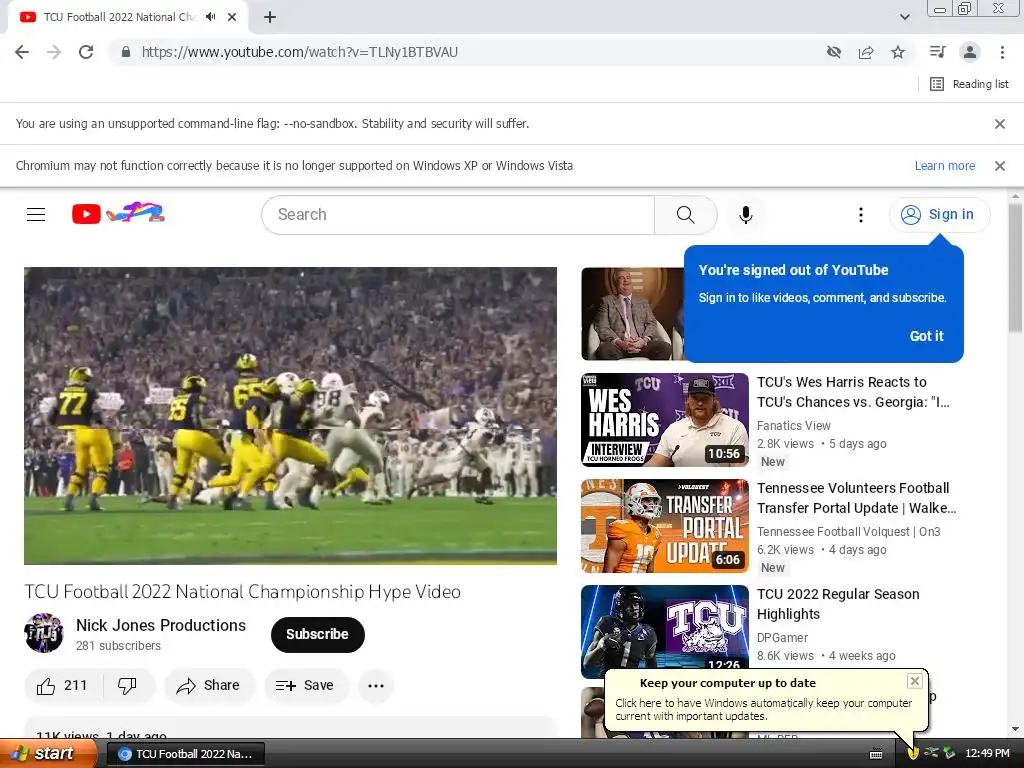Click the share page icon in address bar
1024x768 pixels.
pyautogui.click(x=866, y=52)
